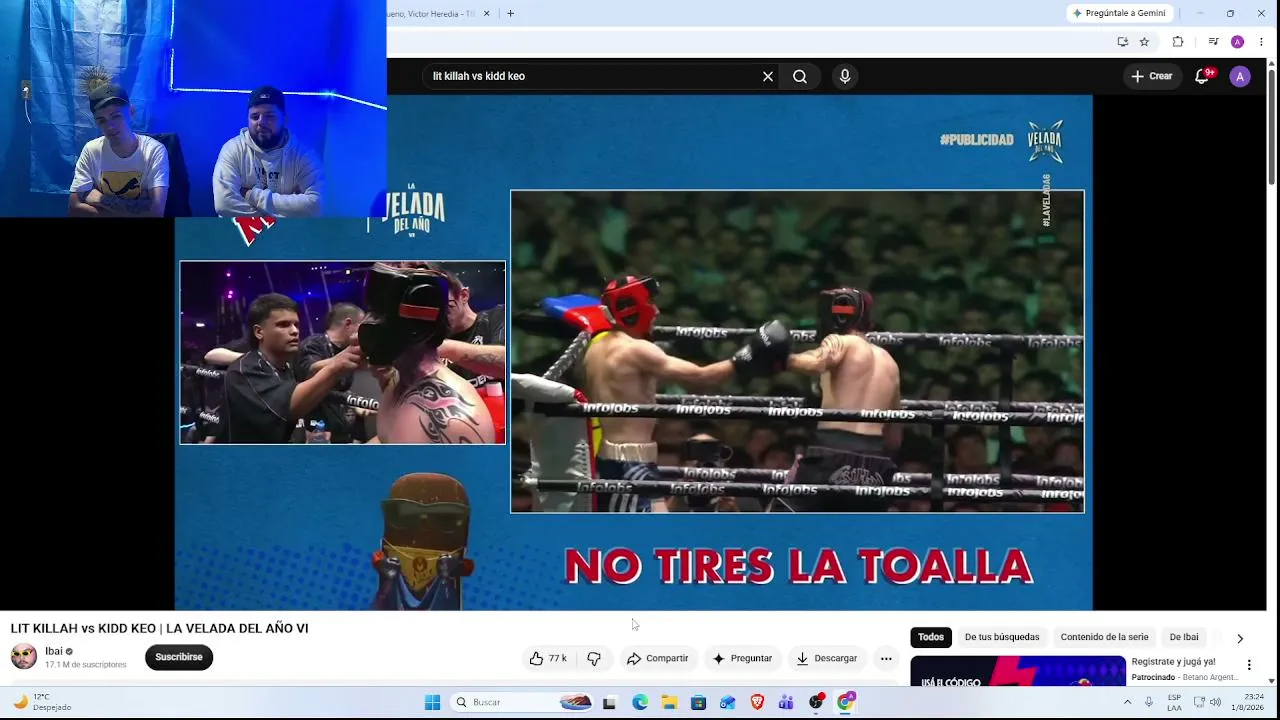1280x720 pixels.
Task: Open Chrome media controls icon
Action: [x=1213, y=42]
